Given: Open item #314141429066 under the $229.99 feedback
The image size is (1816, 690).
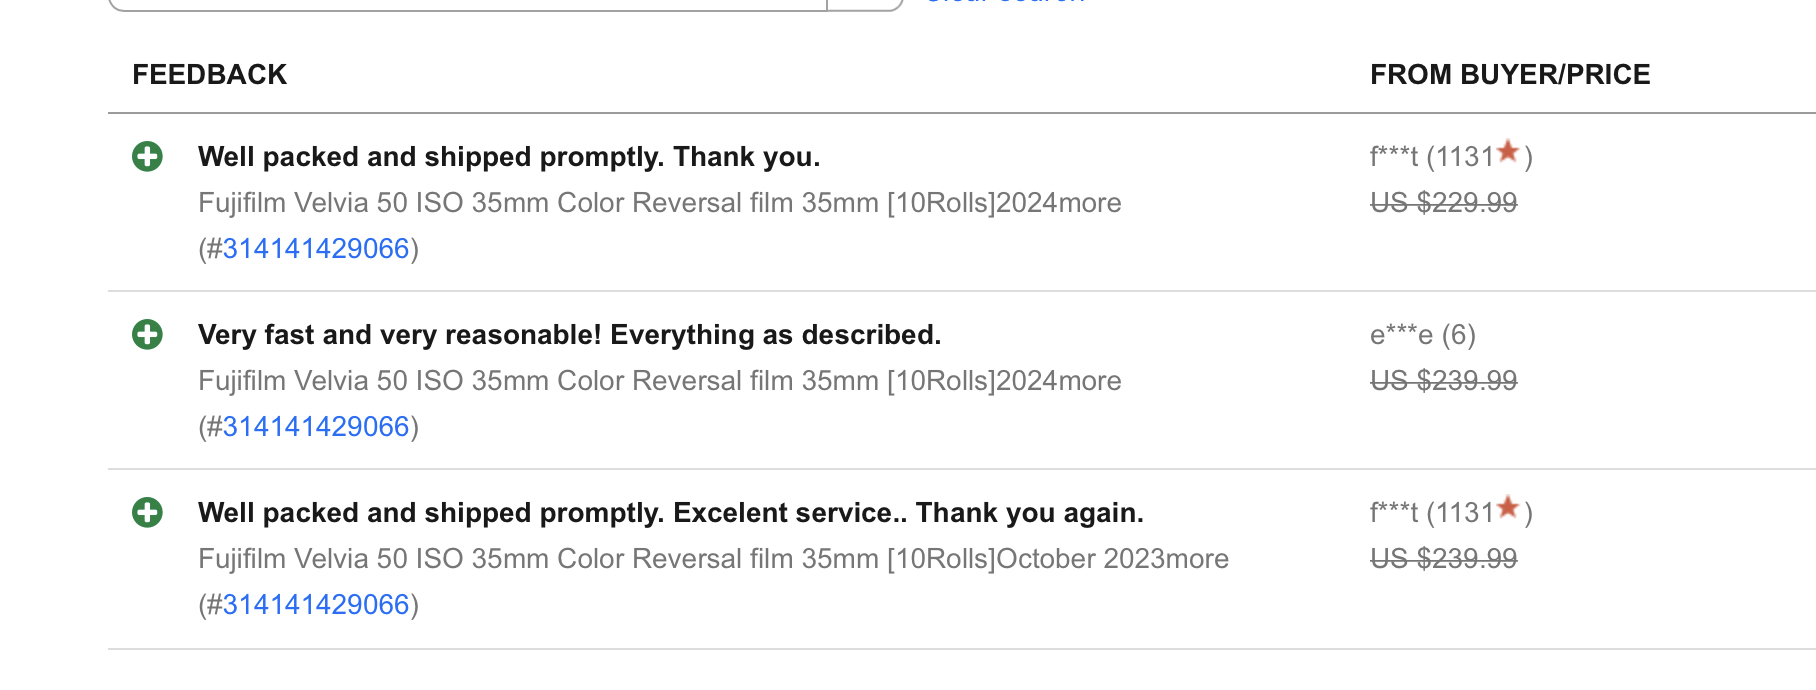Looking at the screenshot, I should click(x=315, y=249).
